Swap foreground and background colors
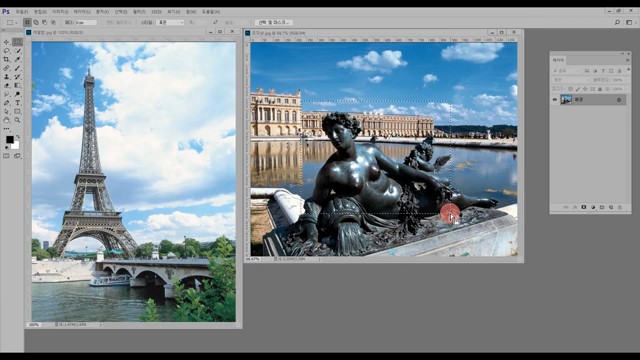Viewport: 640px width, 360px height. pyautogui.click(x=18, y=136)
